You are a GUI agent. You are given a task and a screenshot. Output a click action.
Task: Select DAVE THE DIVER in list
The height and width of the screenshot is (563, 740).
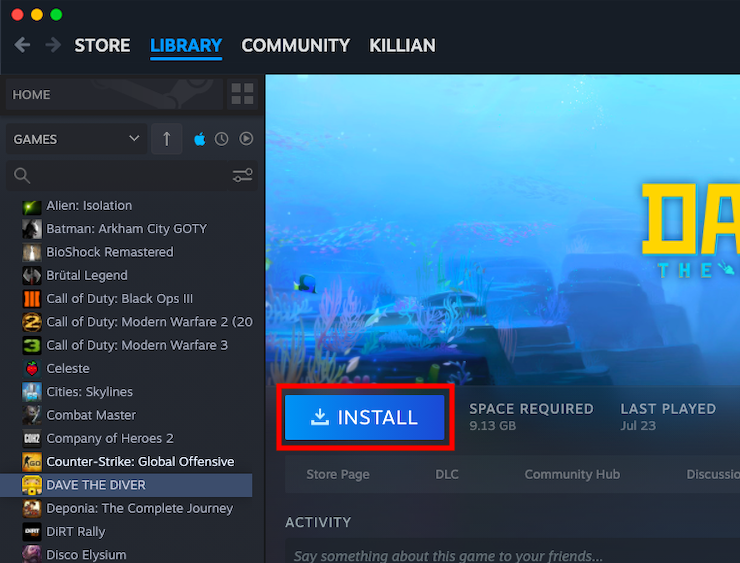coord(126,485)
